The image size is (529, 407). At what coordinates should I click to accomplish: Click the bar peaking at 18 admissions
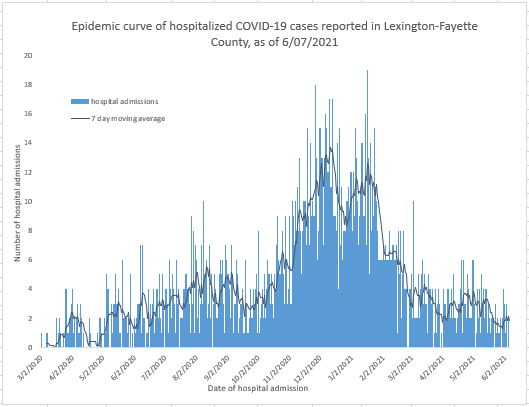[315, 216]
